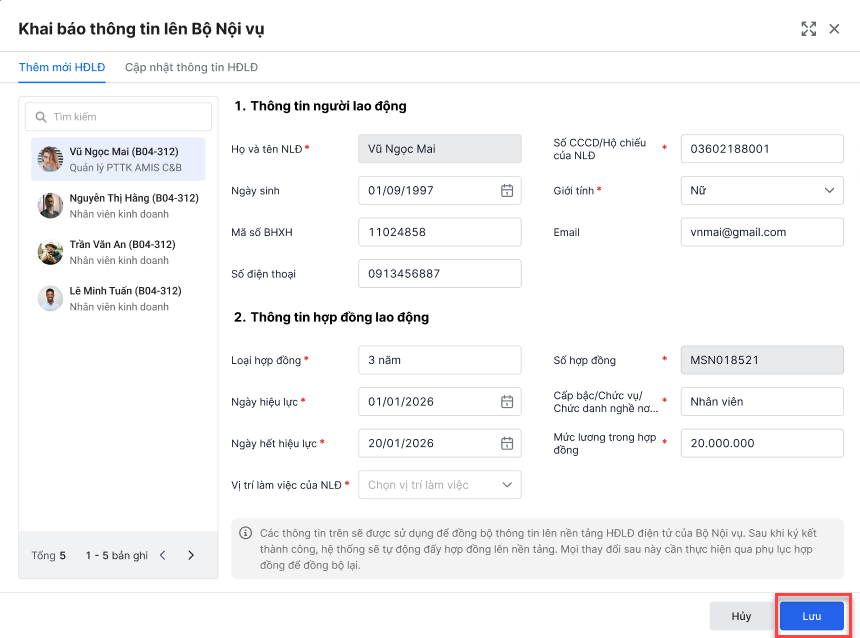Click the Lưu button
860x638 pixels.
coord(811,616)
